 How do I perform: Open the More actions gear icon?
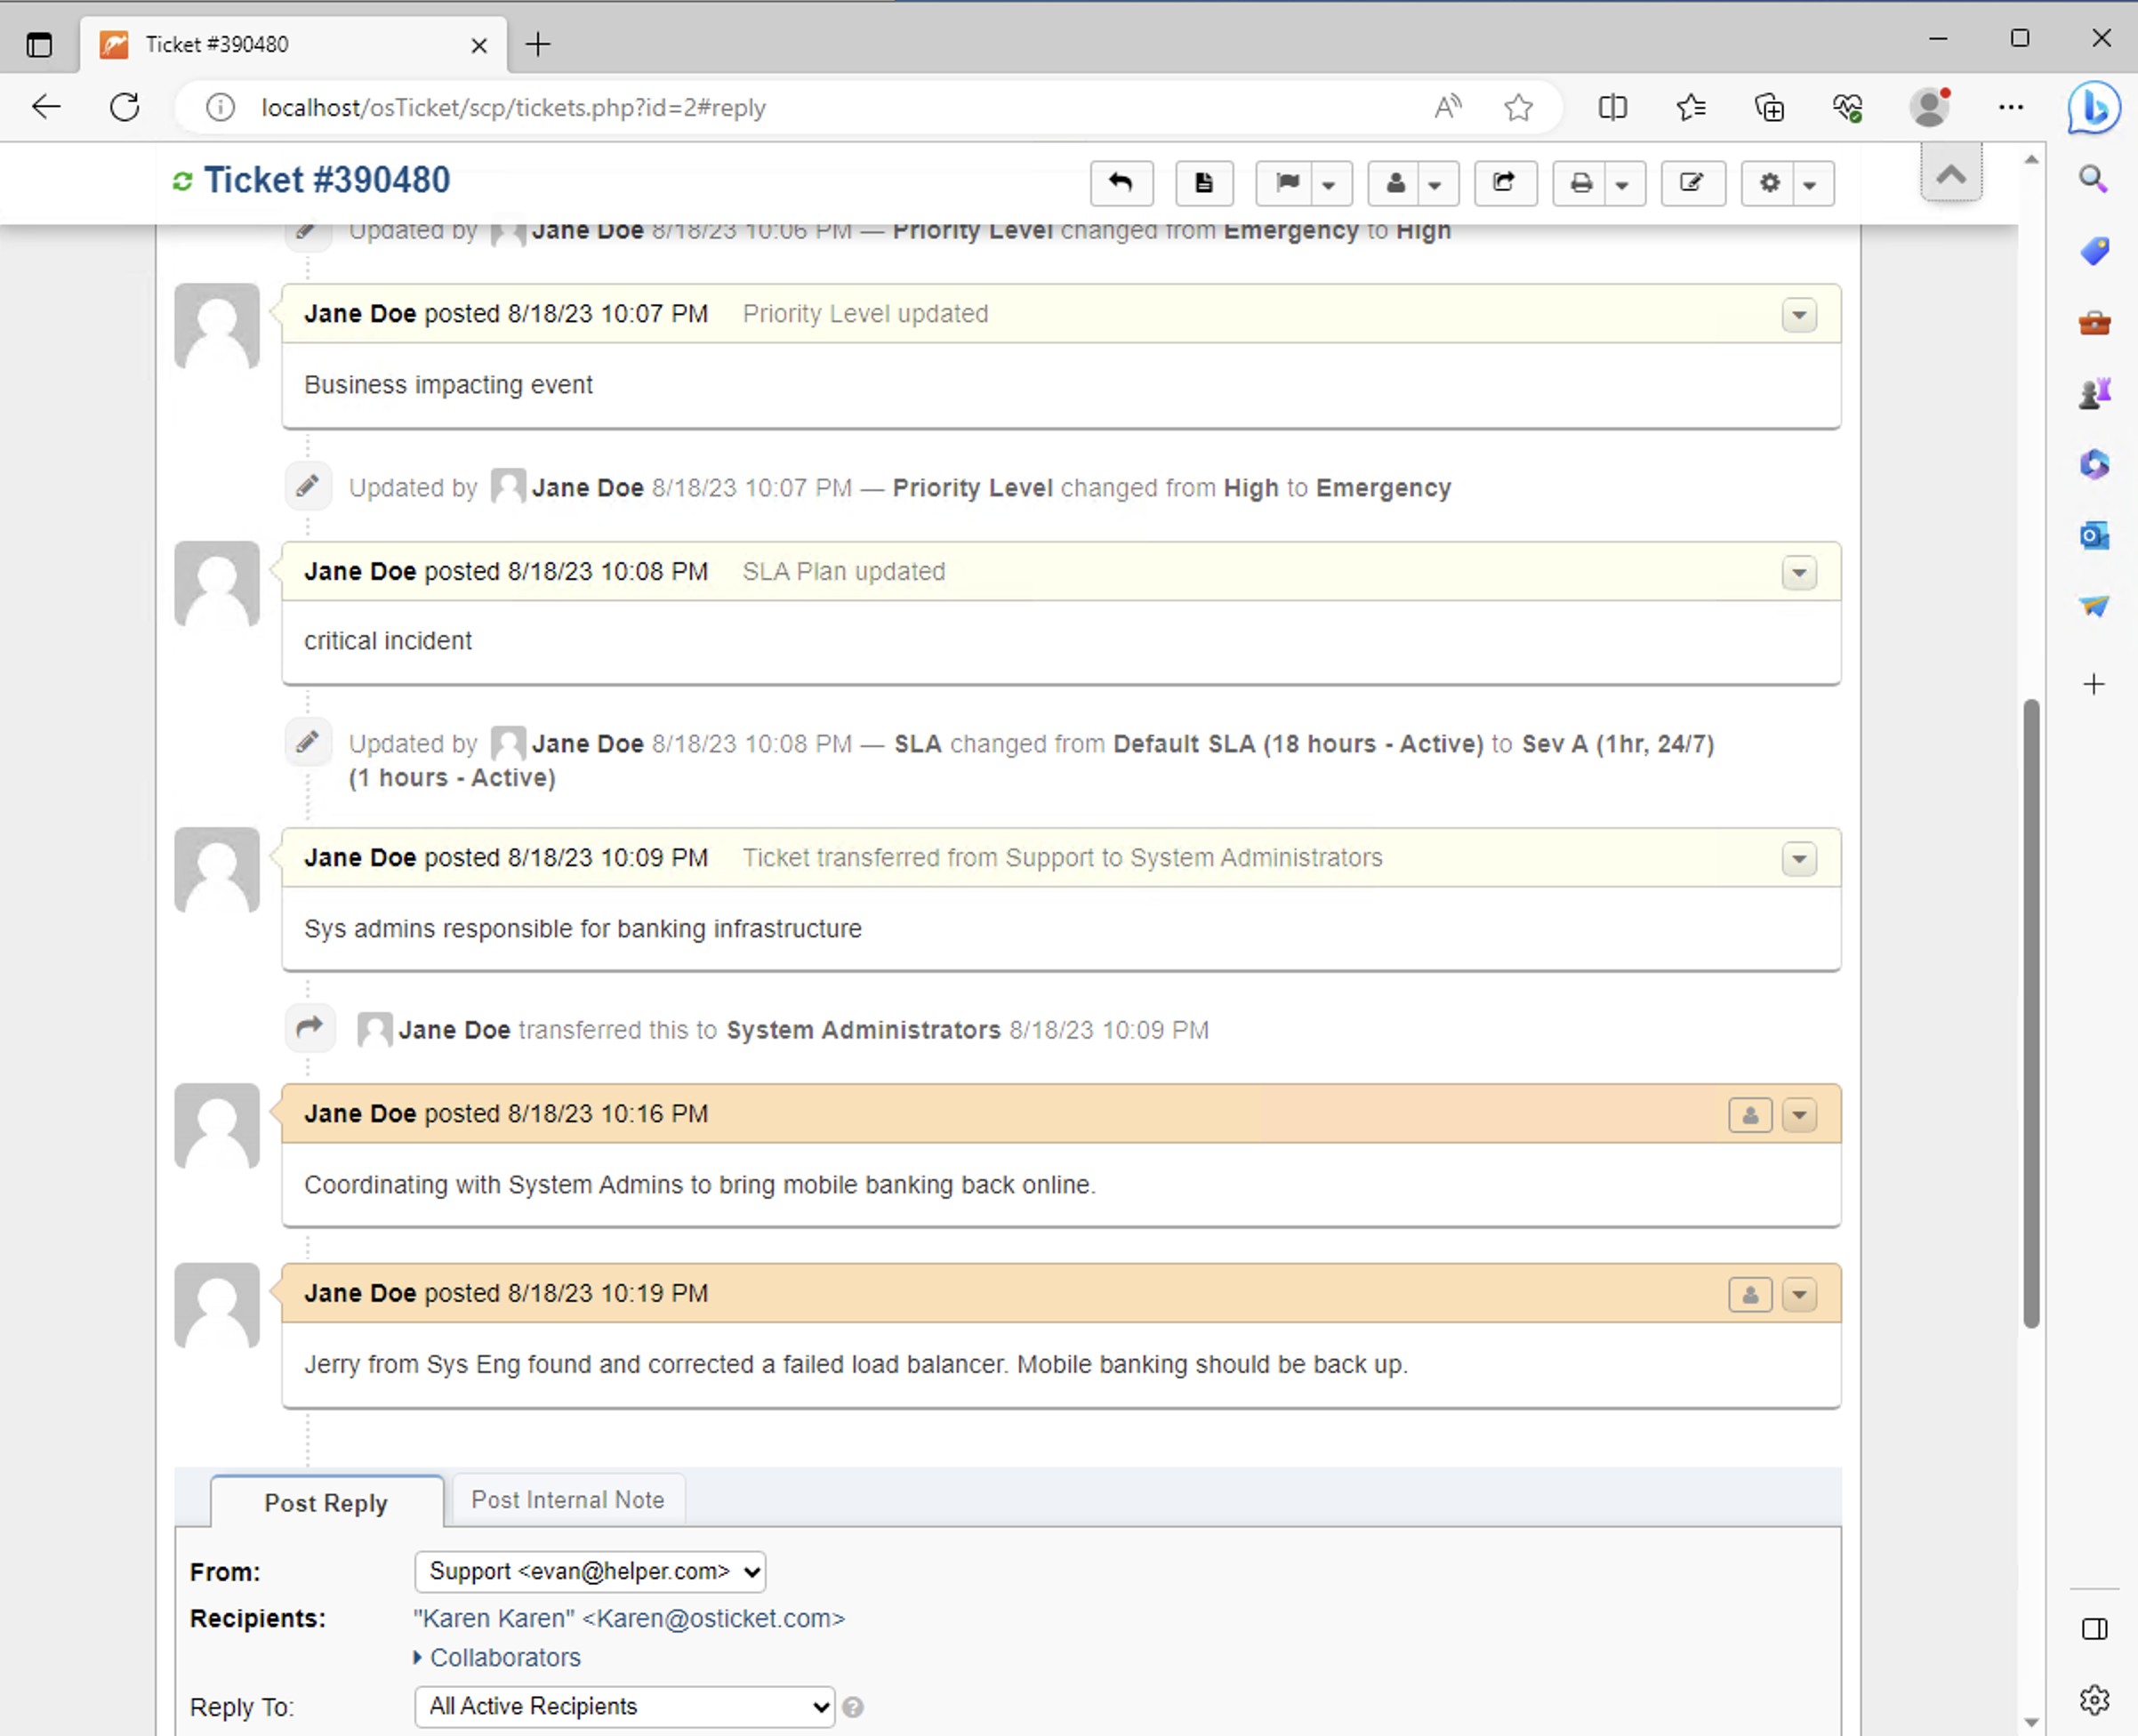tap(1769, 183)
